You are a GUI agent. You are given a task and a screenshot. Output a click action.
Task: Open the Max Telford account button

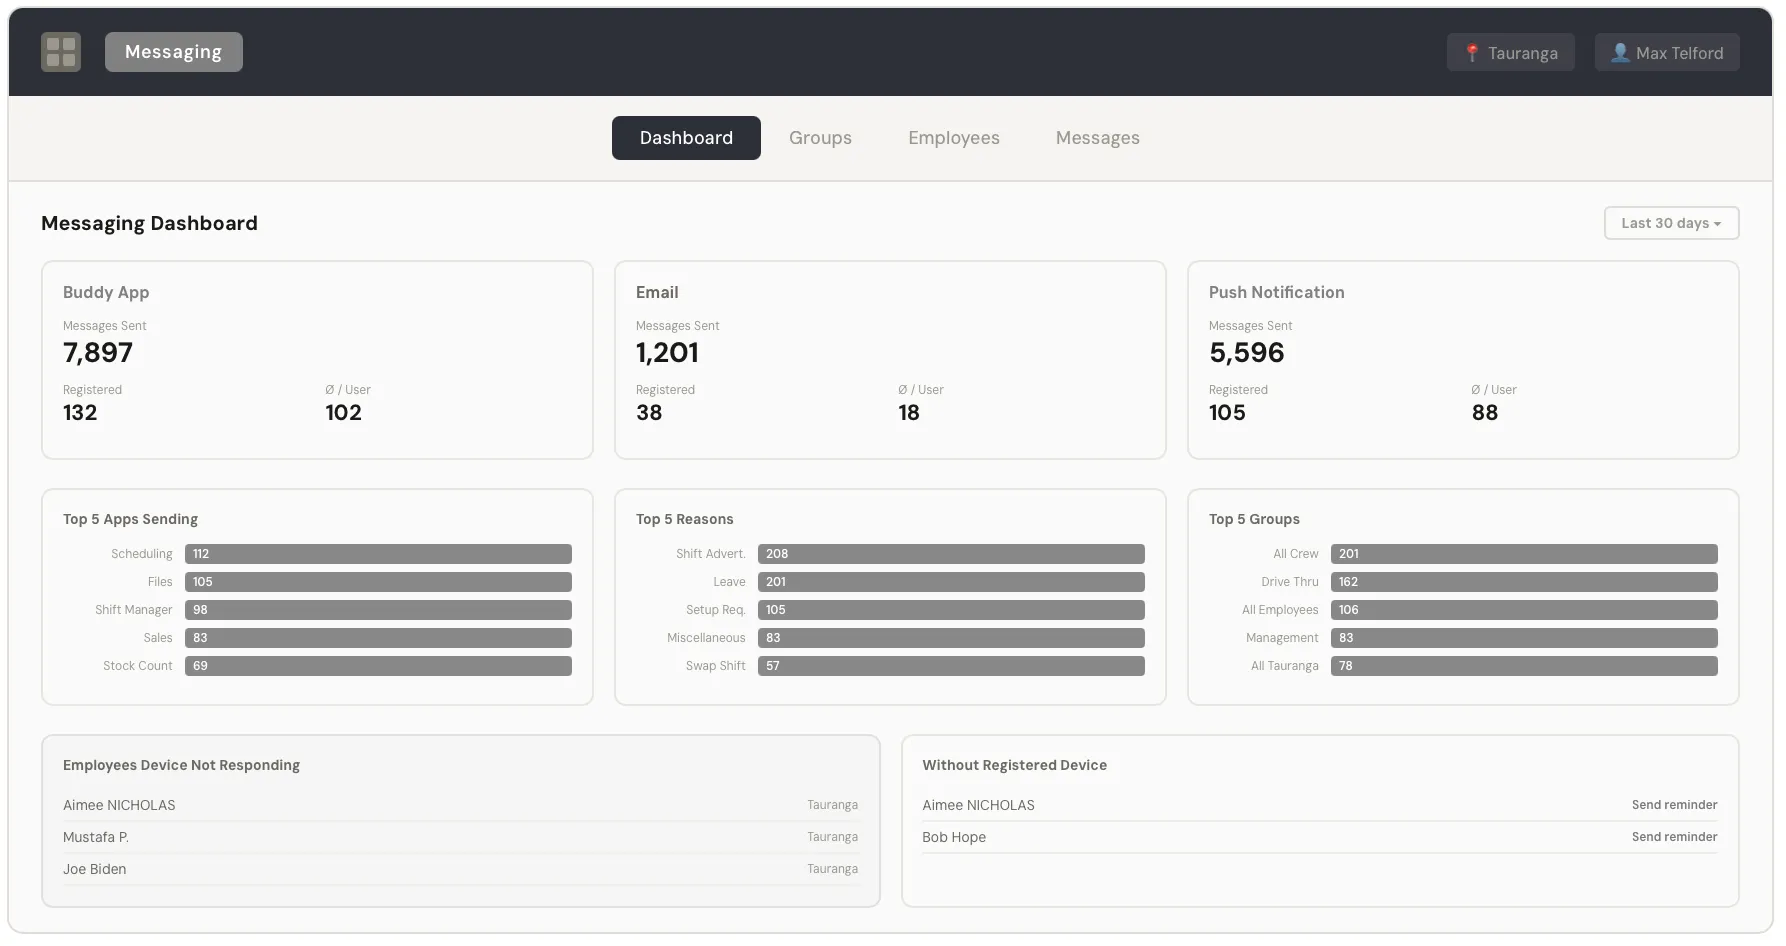pyautogui.click(x=1667, y=53)
